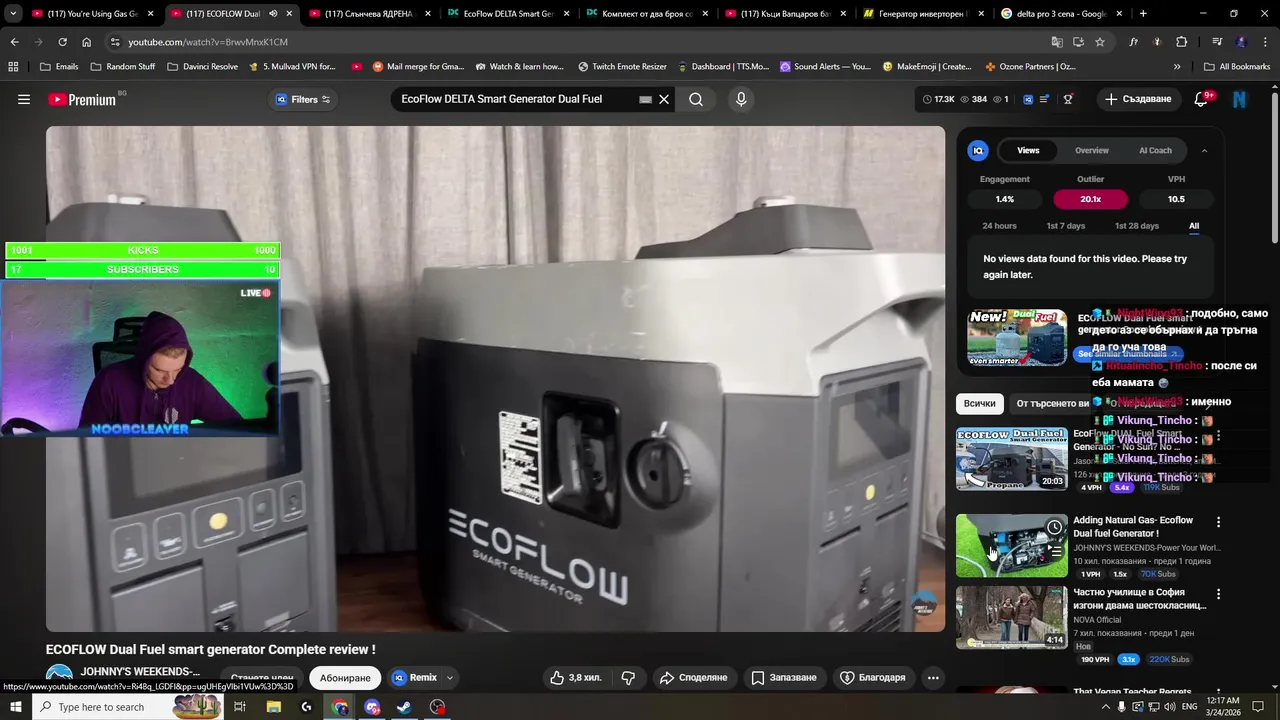Switch to the AI Coach tab
The width and height of the screenshot is (1280, 720).
[x=1155, y=150]
